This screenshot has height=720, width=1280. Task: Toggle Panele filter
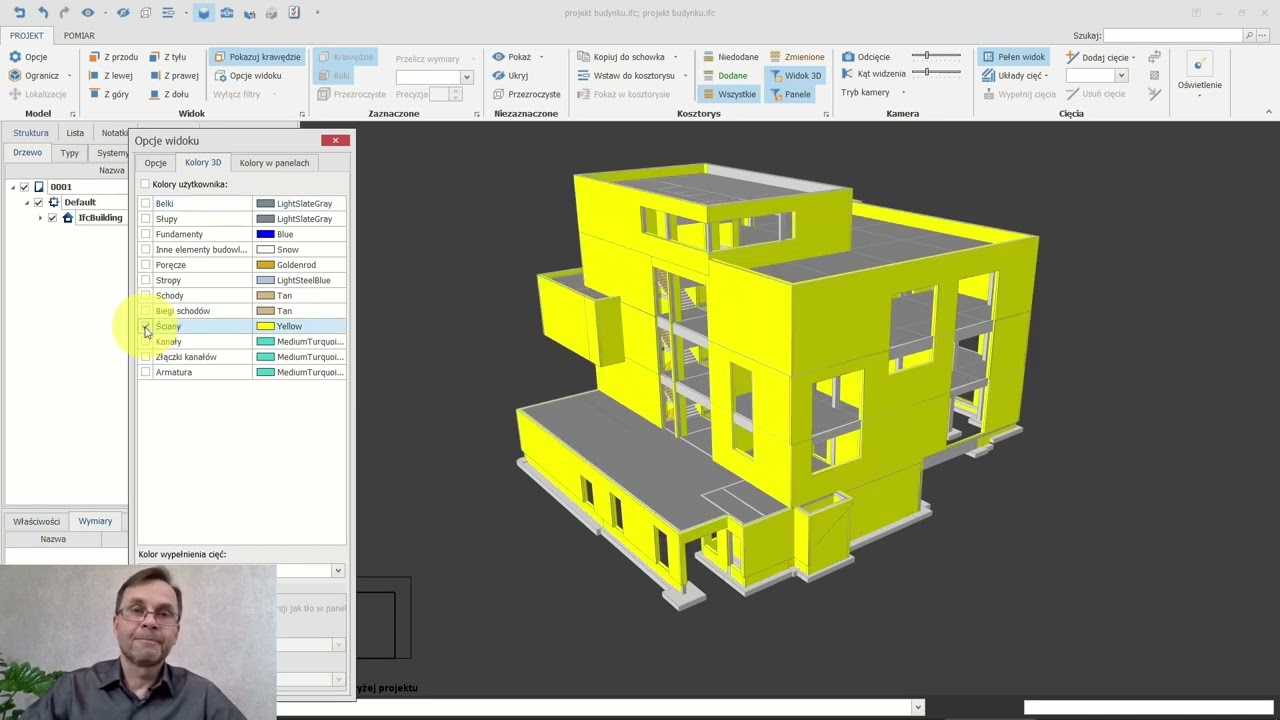[790, 94]
